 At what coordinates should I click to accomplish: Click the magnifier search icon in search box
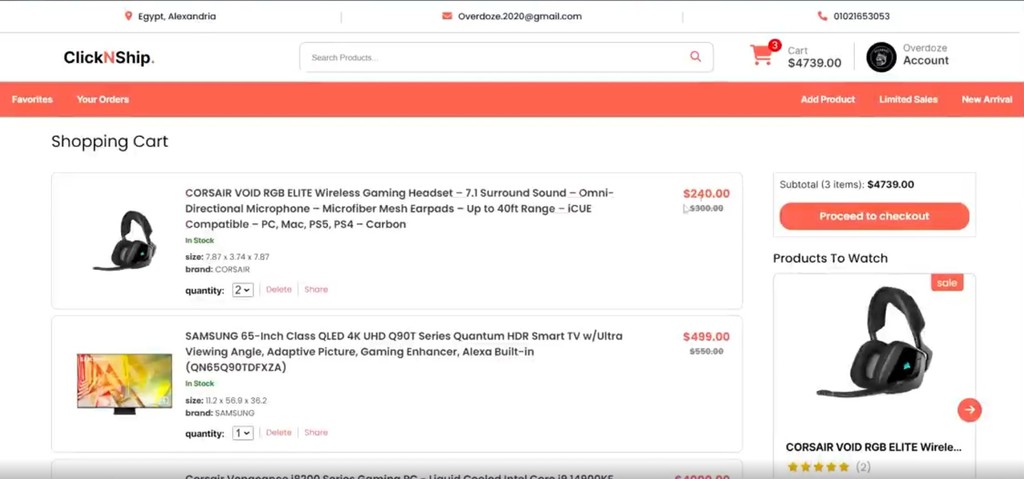696,57
